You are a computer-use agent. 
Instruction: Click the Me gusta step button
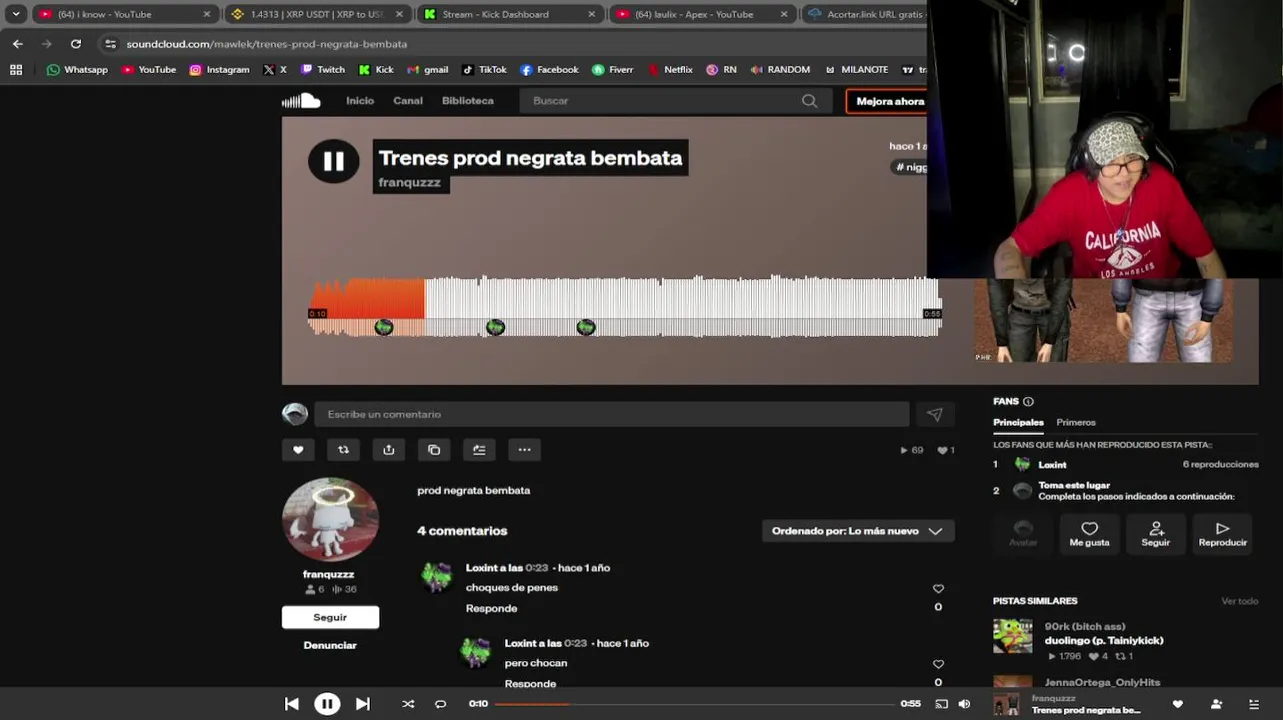pos(1089,533)
